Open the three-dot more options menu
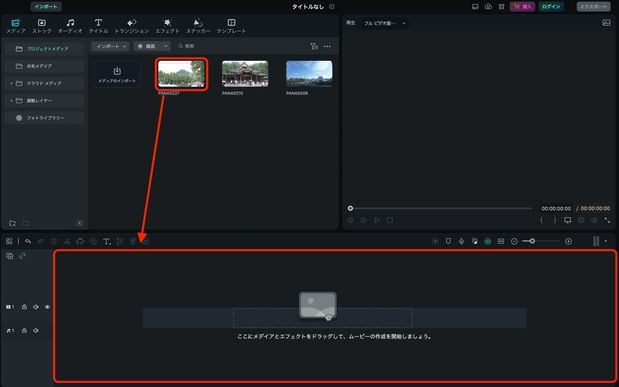 coord(327,46)
